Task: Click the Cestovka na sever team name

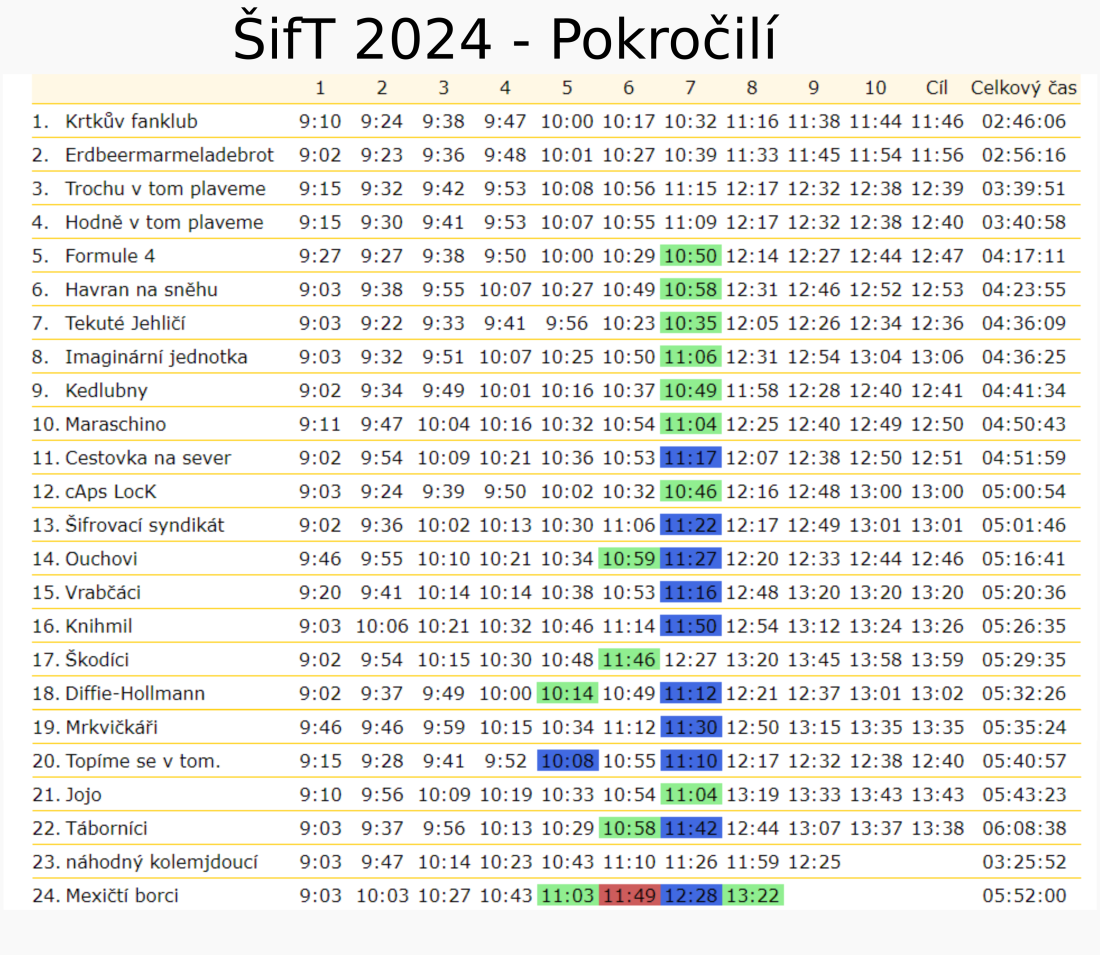Action: click(148, 458)
